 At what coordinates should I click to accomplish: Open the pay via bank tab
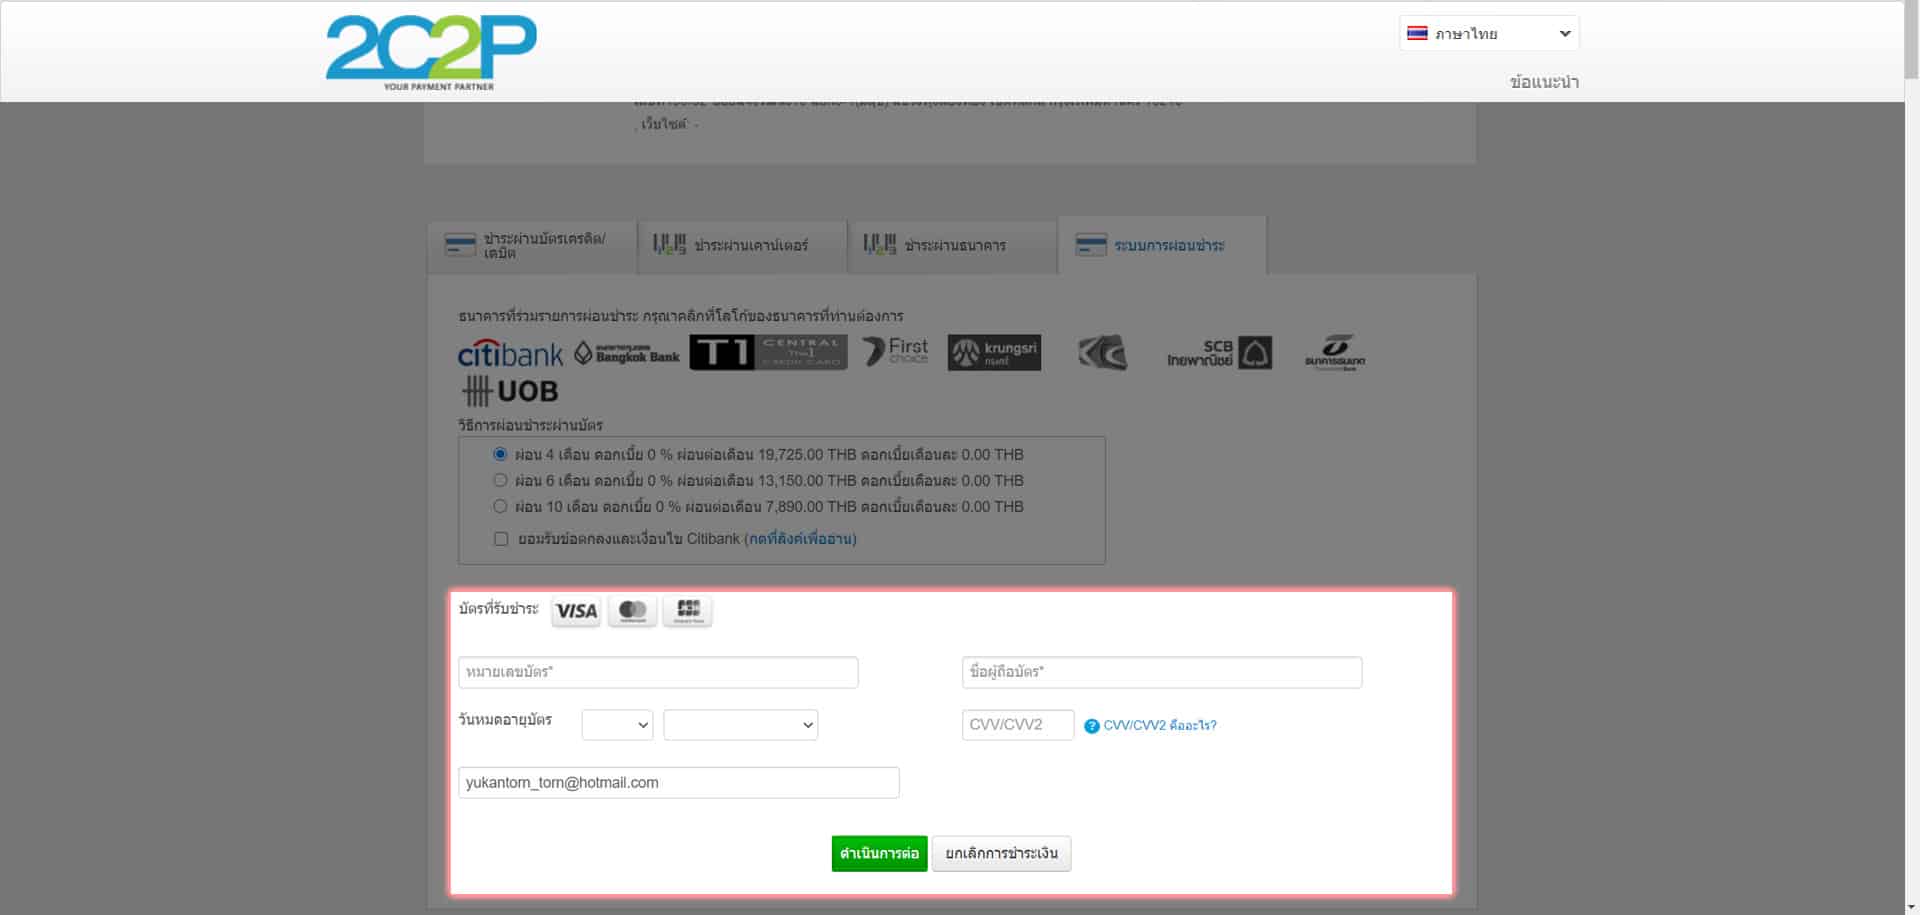(x=952, y=245)
